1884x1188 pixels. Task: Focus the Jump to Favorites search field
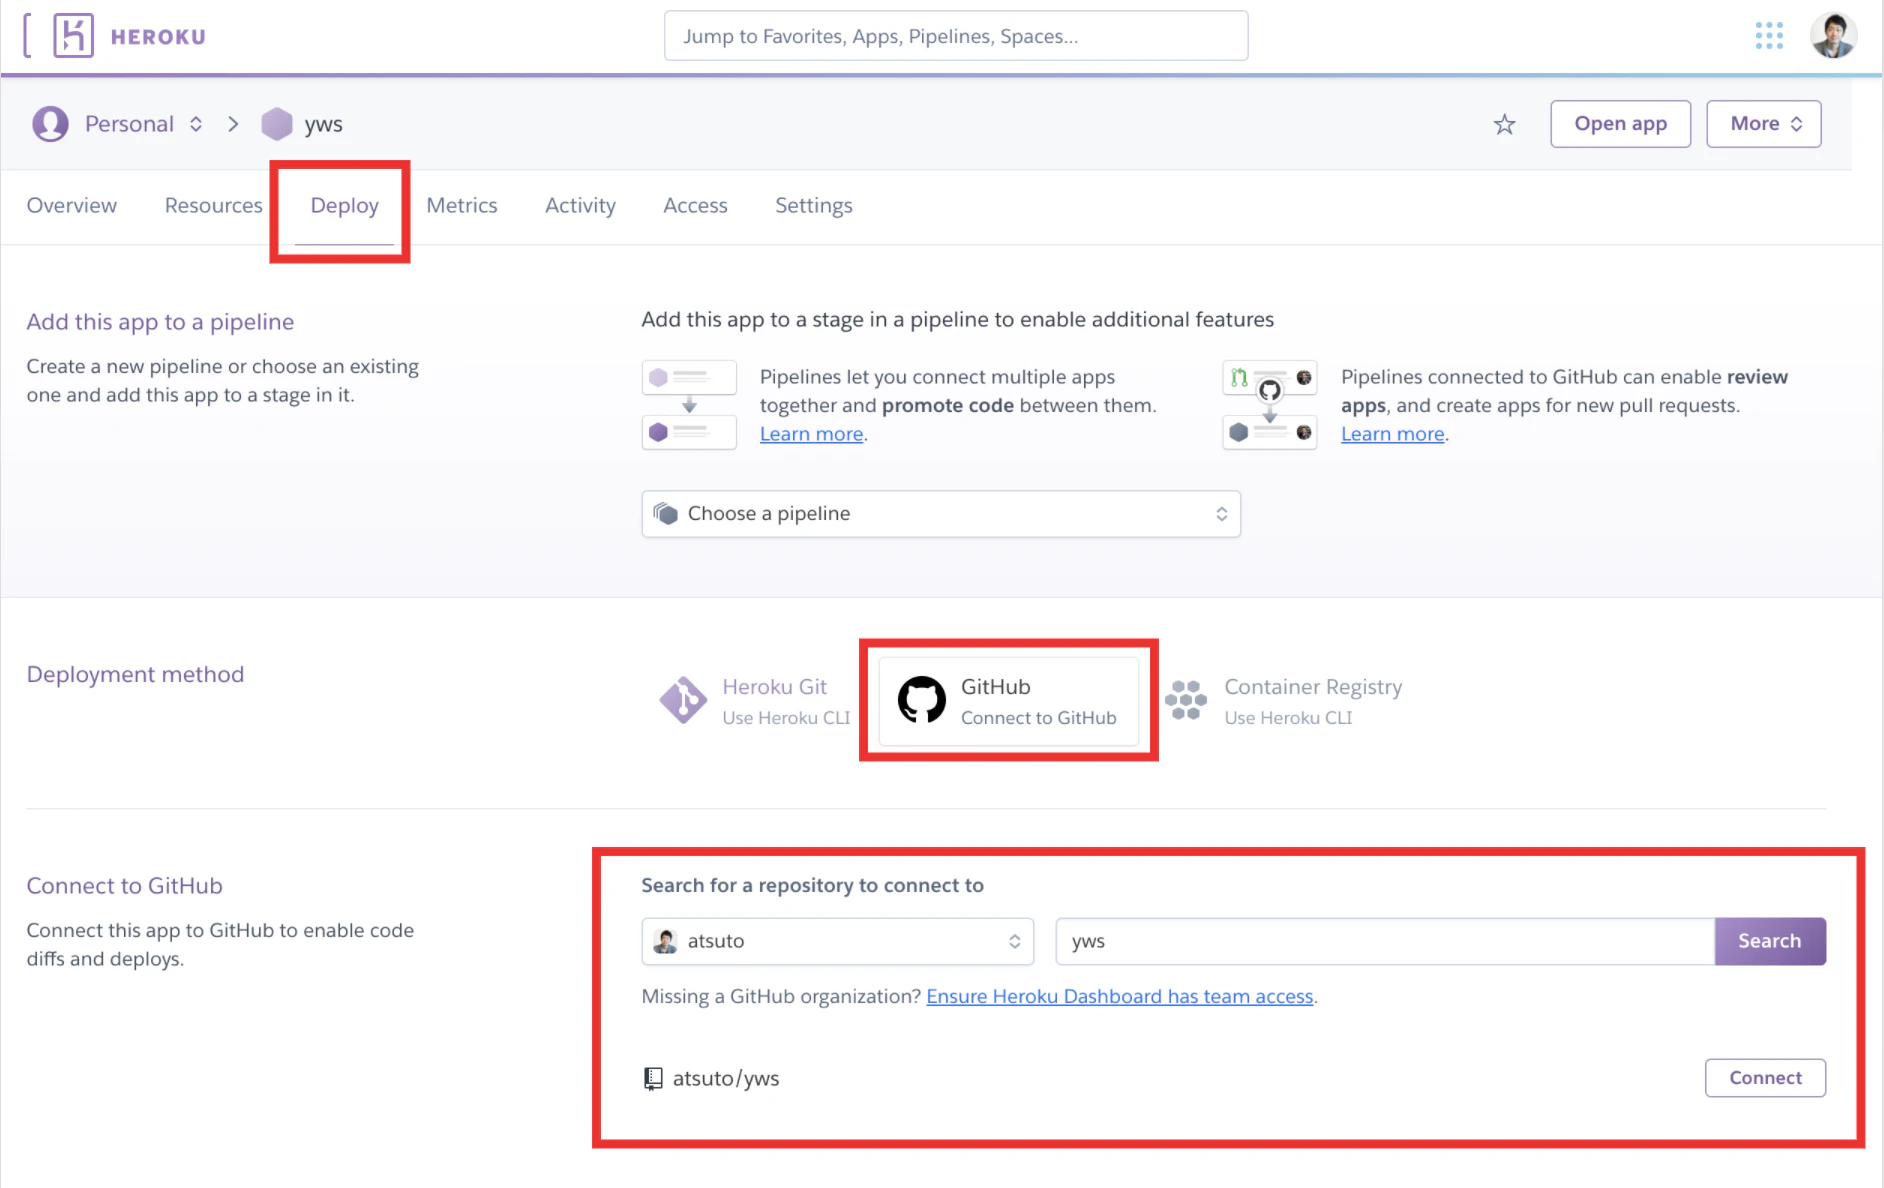956,36
